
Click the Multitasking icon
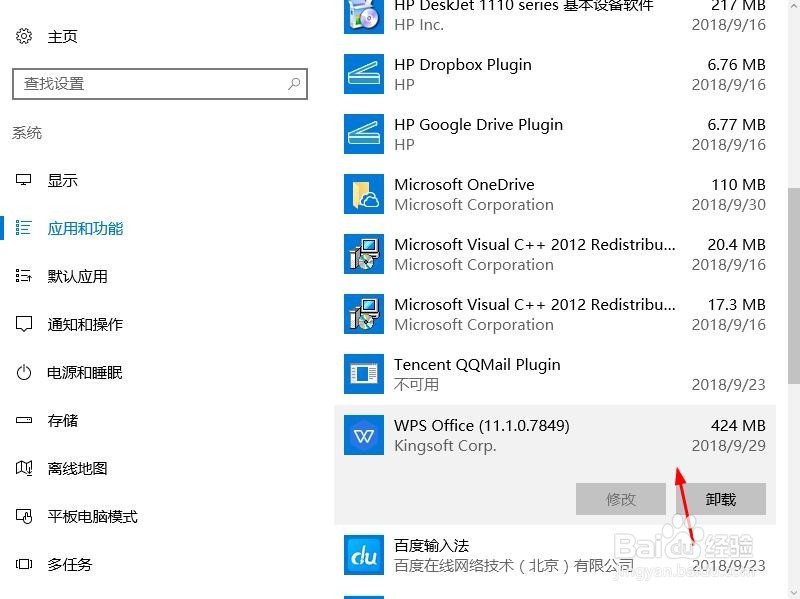tap(23, 564)
